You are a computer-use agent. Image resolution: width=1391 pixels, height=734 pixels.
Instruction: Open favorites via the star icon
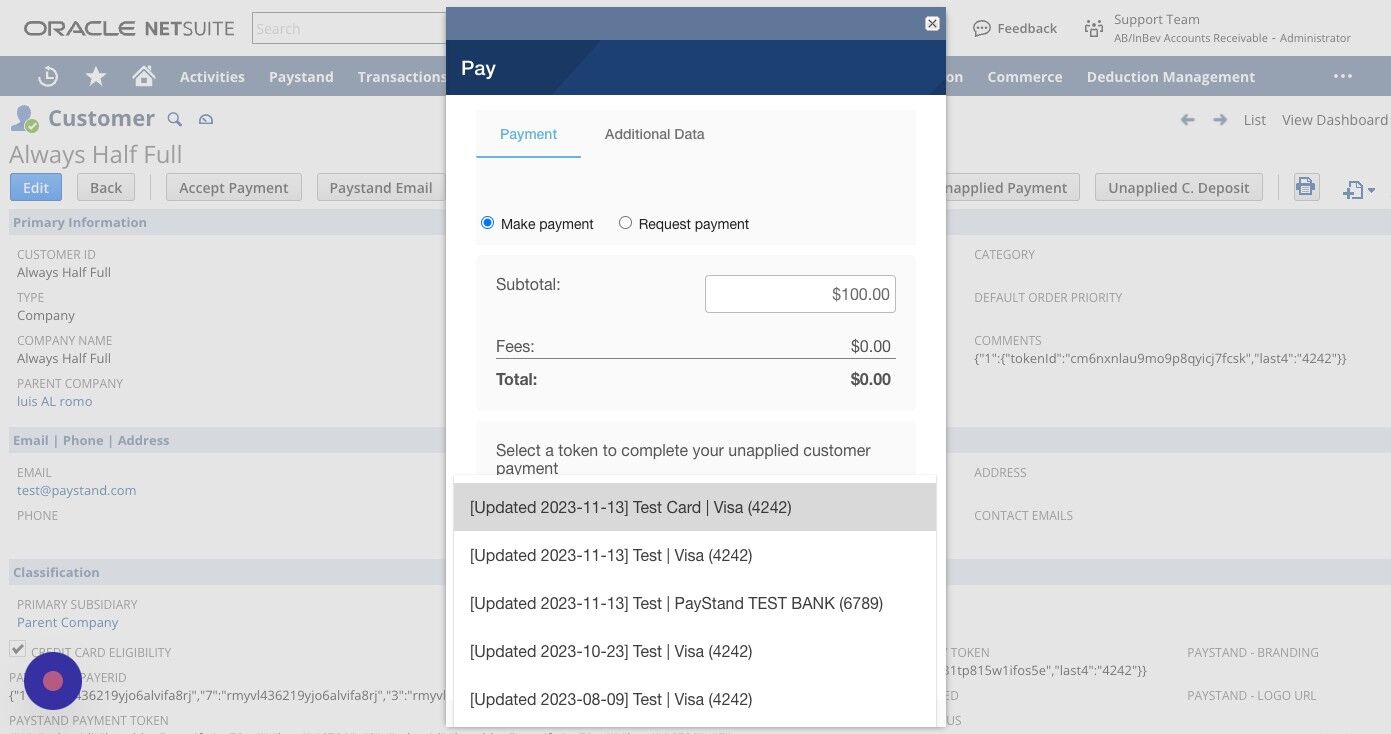click(95, 76)
